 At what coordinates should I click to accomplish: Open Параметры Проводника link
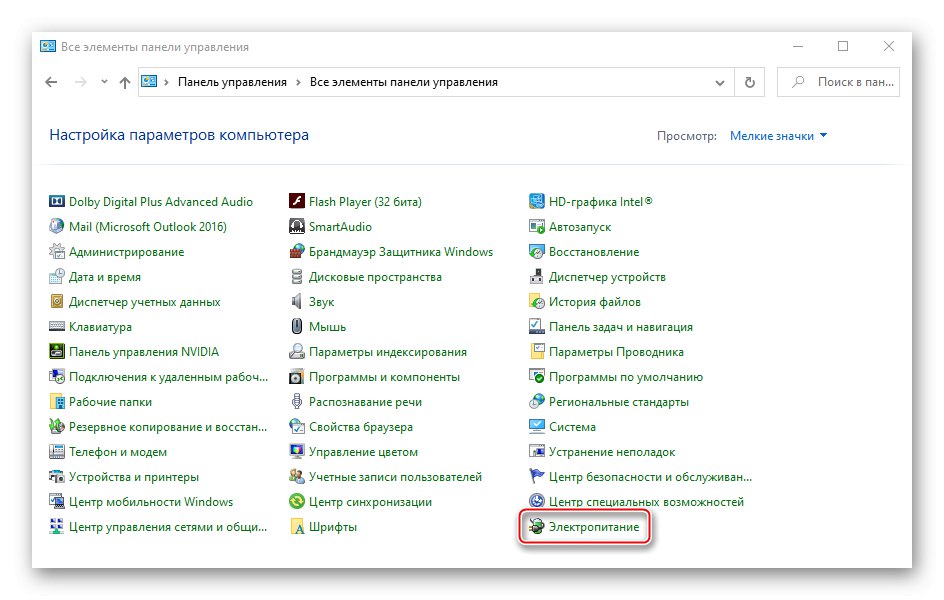(616, 352)
